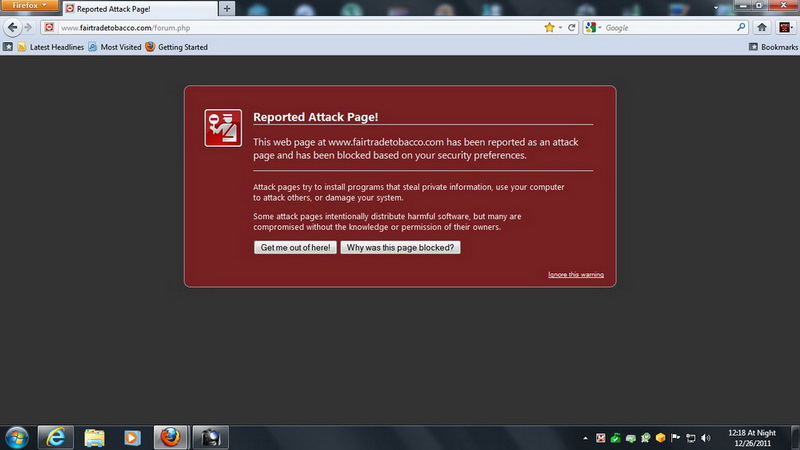
Task: Click the yellow cube tray icon
Action: tap(661, 438)
